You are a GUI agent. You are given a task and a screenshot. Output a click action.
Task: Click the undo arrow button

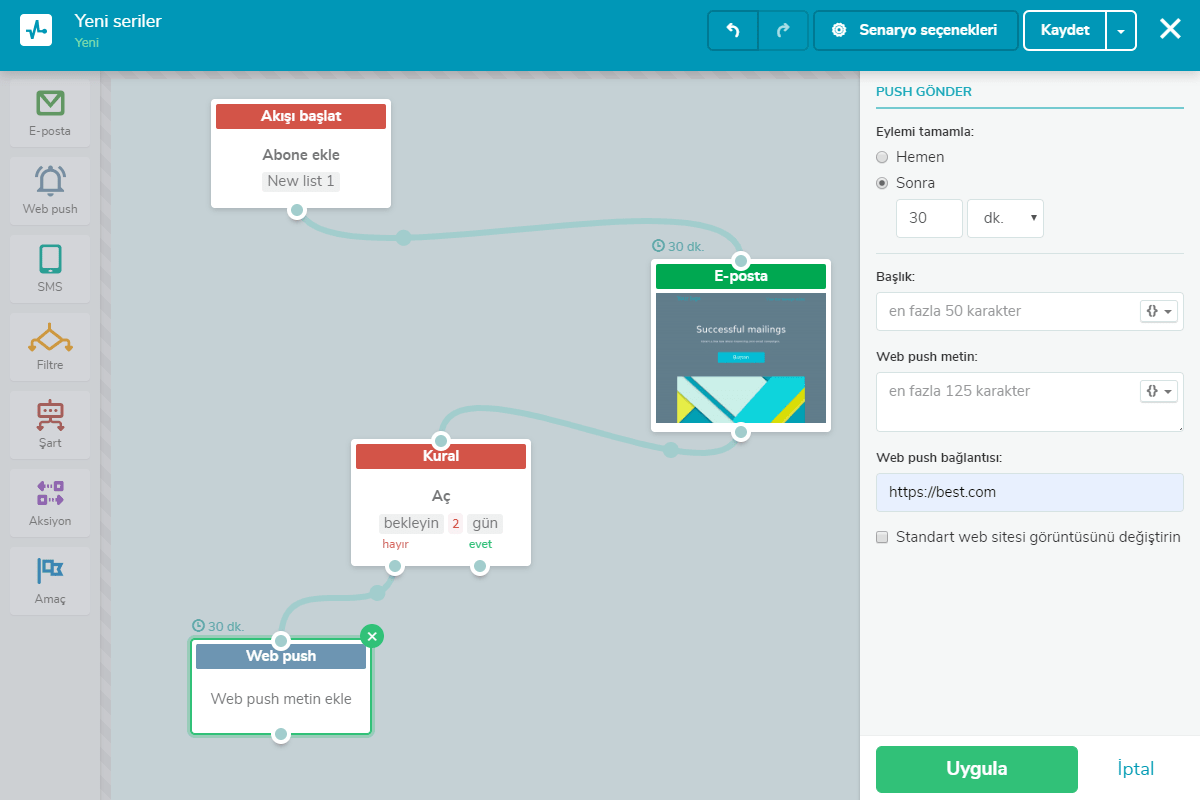(x=733, y=30)
